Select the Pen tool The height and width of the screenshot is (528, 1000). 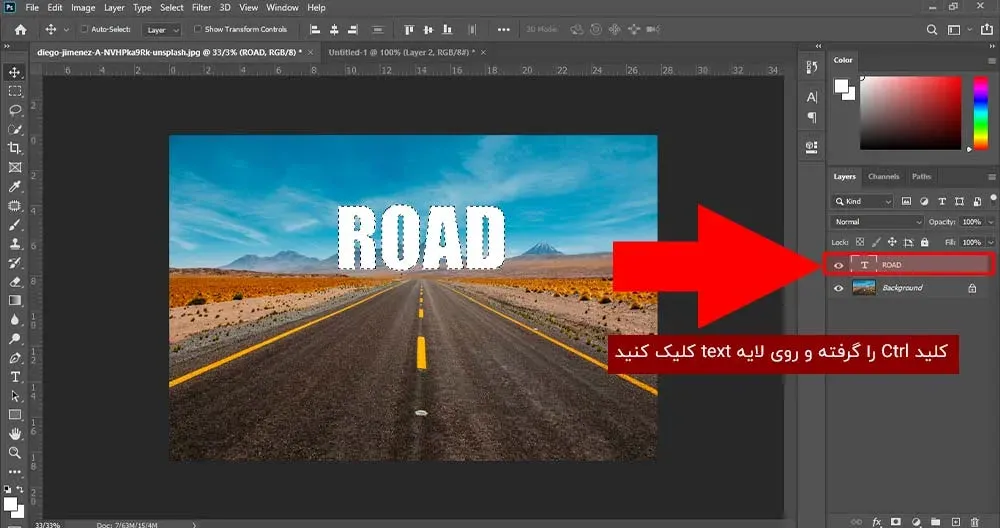point(15,358)
